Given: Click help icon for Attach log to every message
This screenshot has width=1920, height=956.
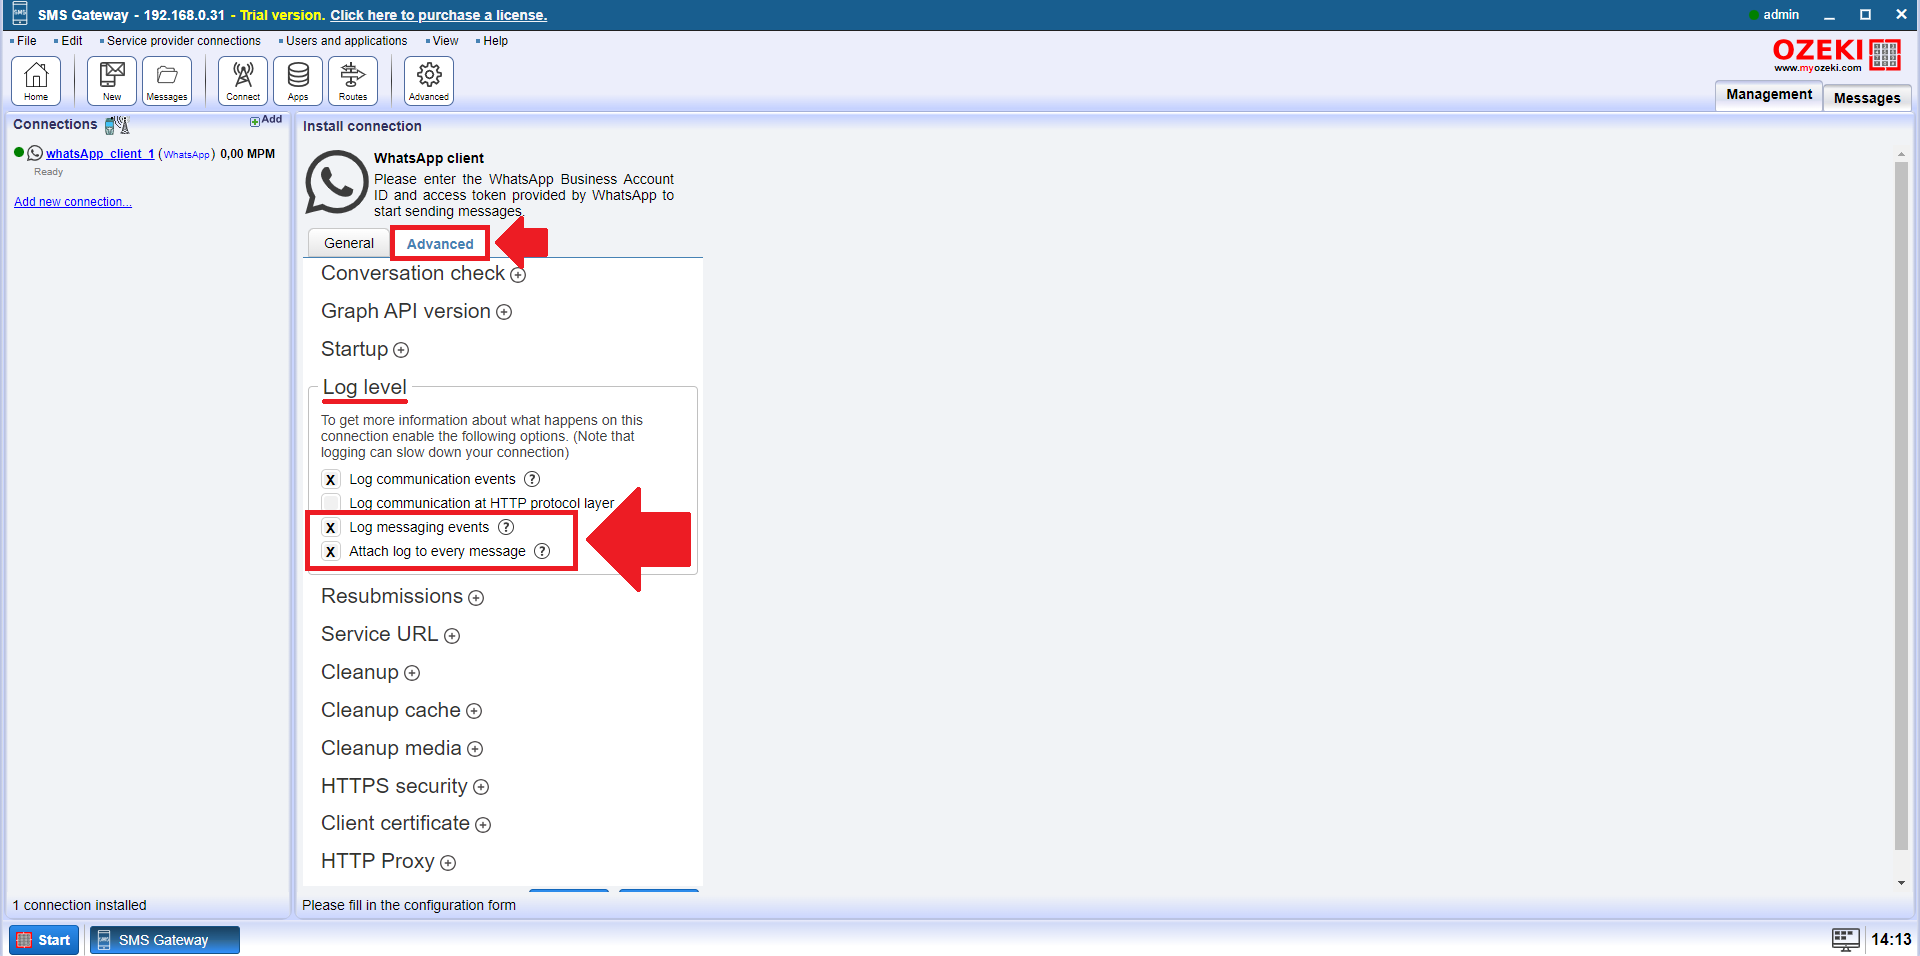Looking at the screenshot, I should (x=542, y=551).
